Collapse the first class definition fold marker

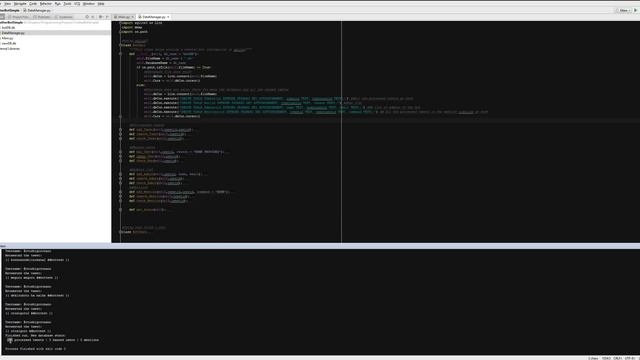pos(120,45)
